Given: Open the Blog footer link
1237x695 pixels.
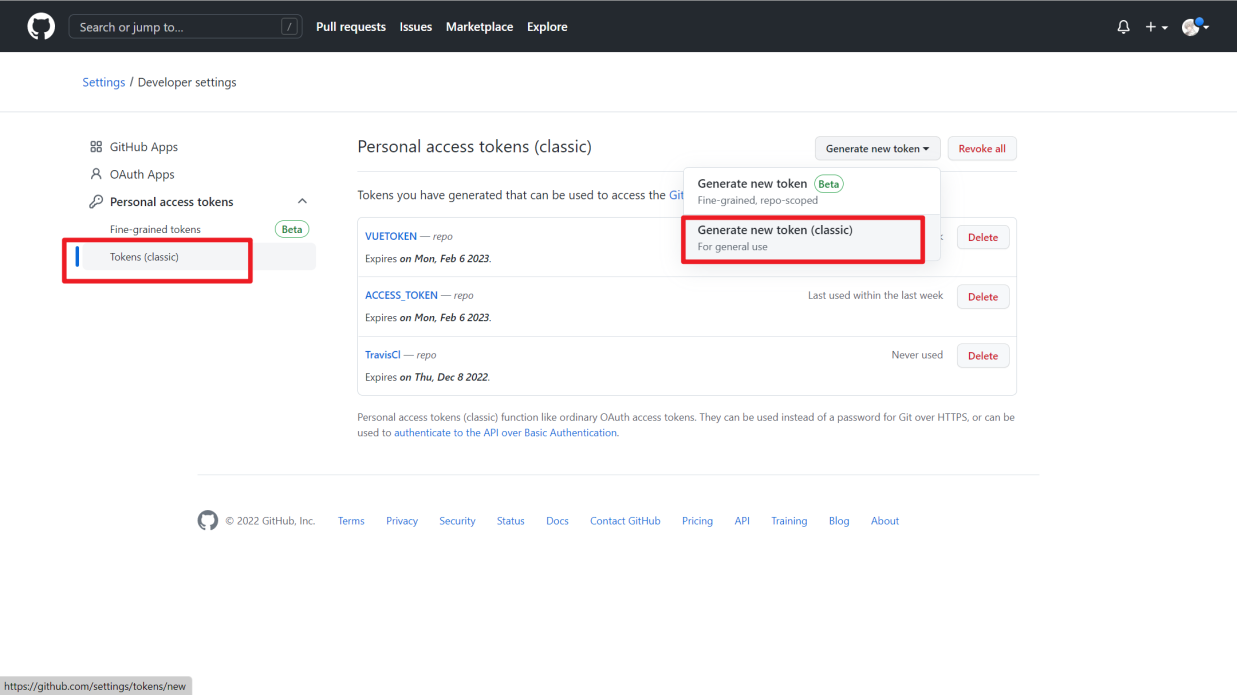Looking at the screenshot, I should (x=839, y=521).
